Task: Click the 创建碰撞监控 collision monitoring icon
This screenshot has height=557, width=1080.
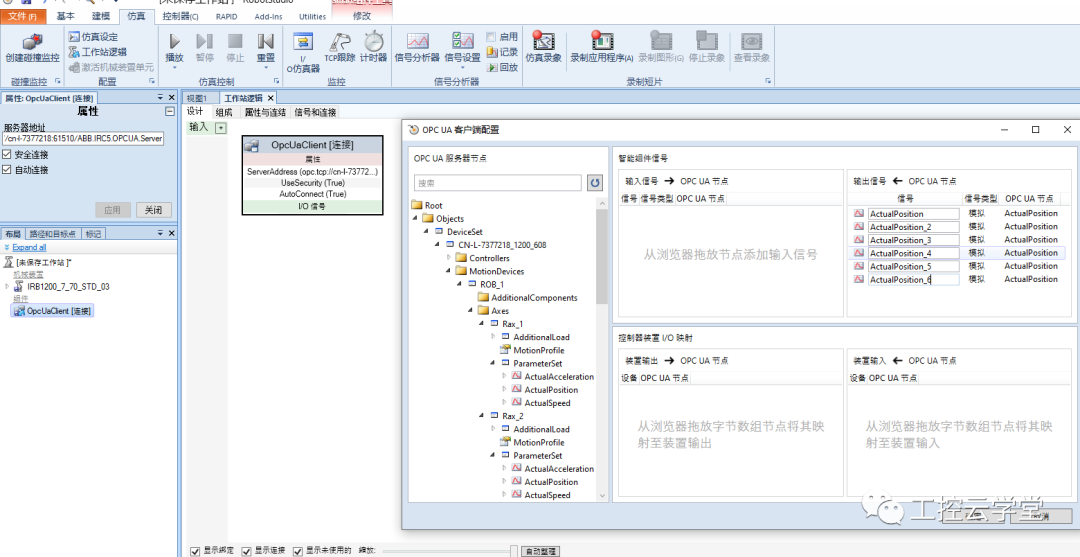Action: [x=32, y=41]
